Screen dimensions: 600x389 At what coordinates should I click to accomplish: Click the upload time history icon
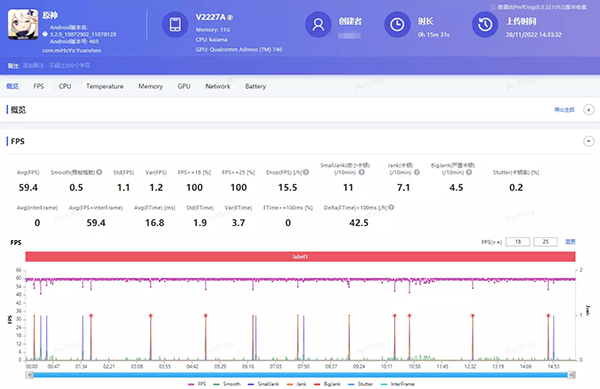485,24
